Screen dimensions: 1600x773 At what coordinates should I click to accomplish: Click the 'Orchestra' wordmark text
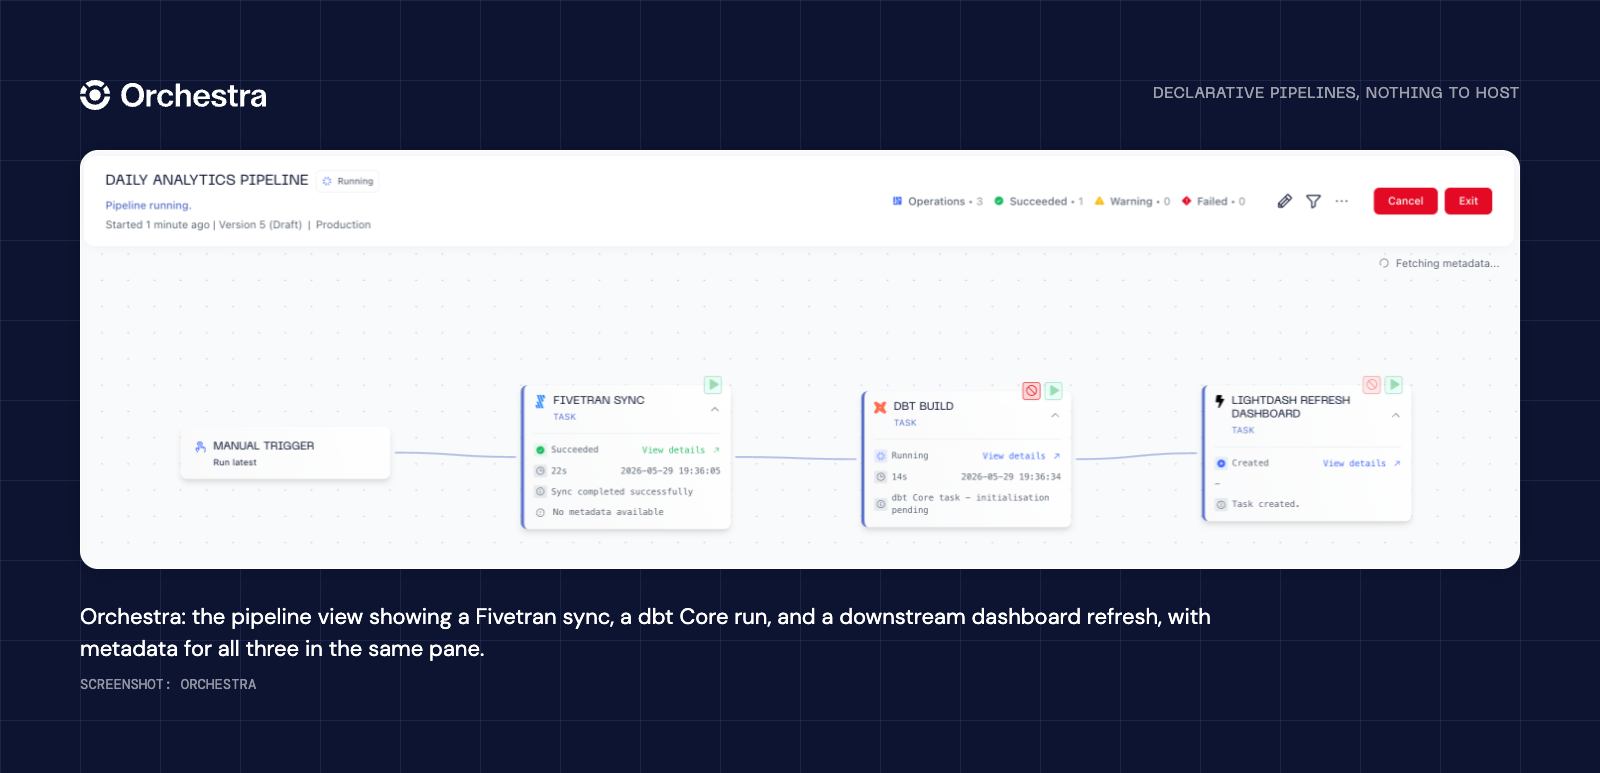point(194,96)
